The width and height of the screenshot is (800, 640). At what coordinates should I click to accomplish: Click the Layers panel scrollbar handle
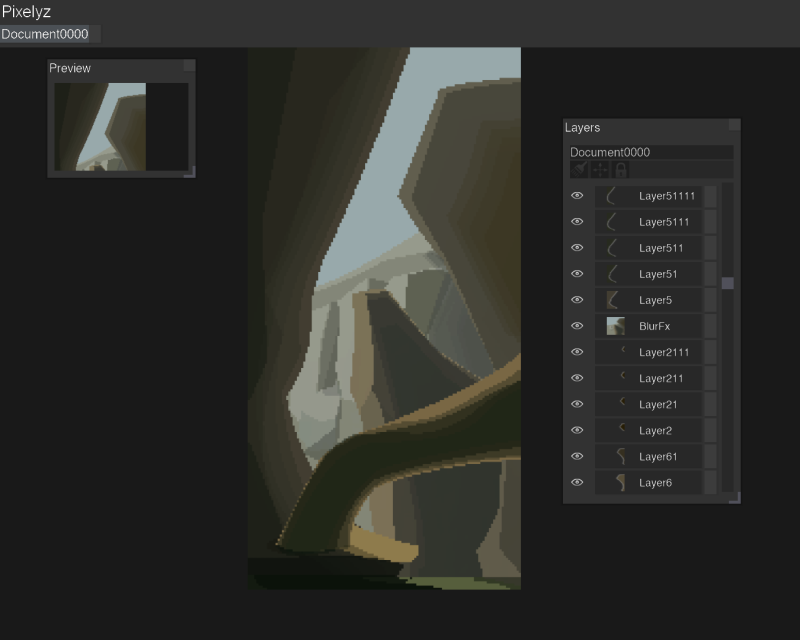click(728, 283)
